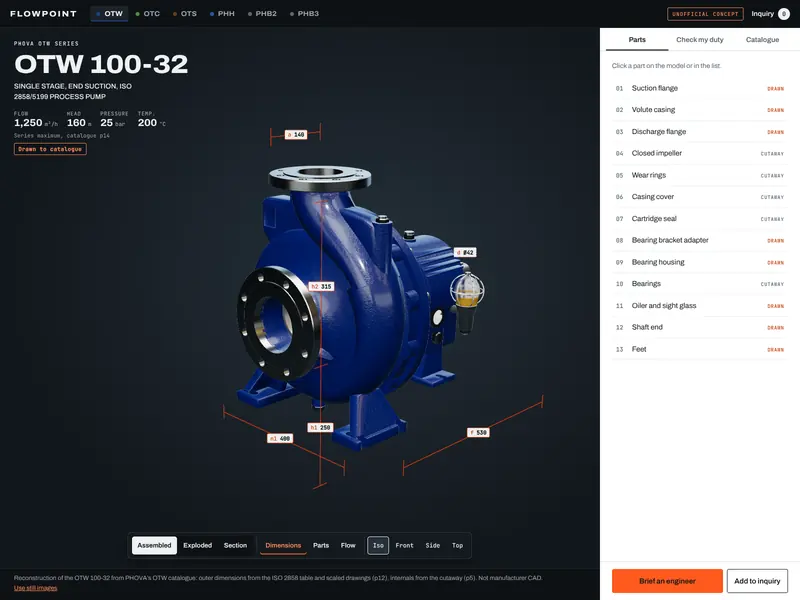800x600 pixels.
Task: Click the 'a 140' dimension label
Action: click(x=296, y=135)
